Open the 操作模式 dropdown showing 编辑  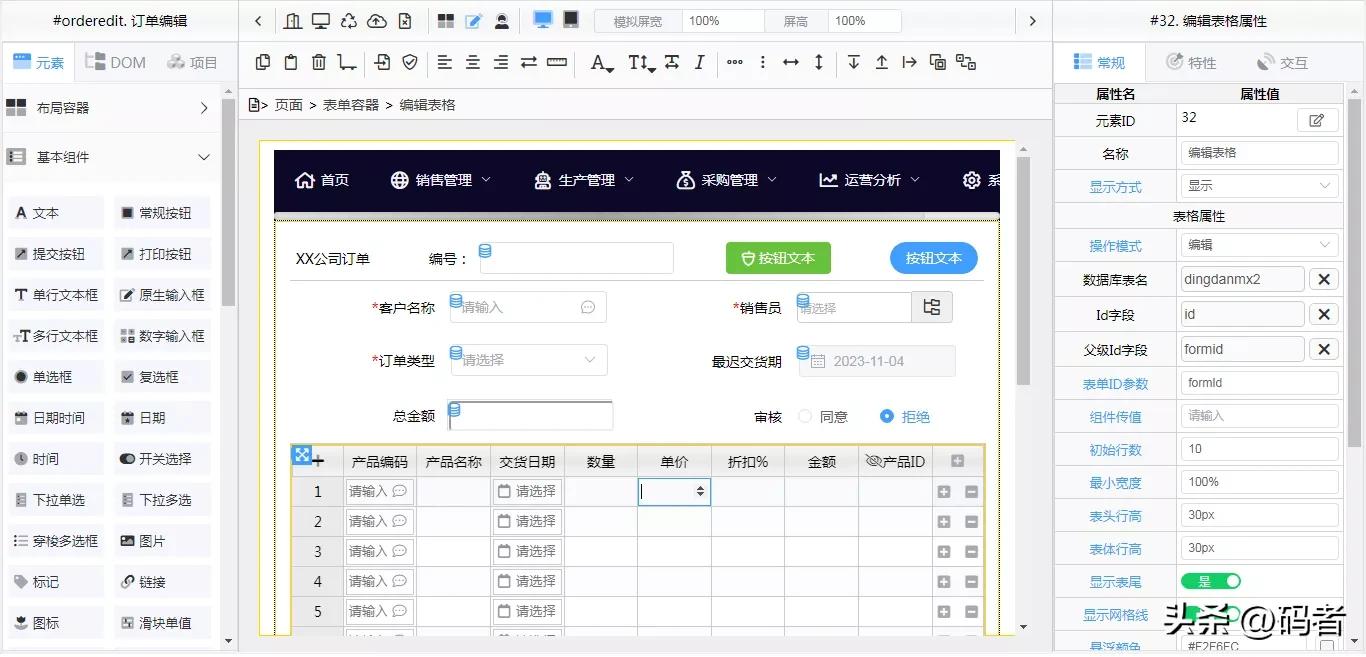pos(1258,245)
